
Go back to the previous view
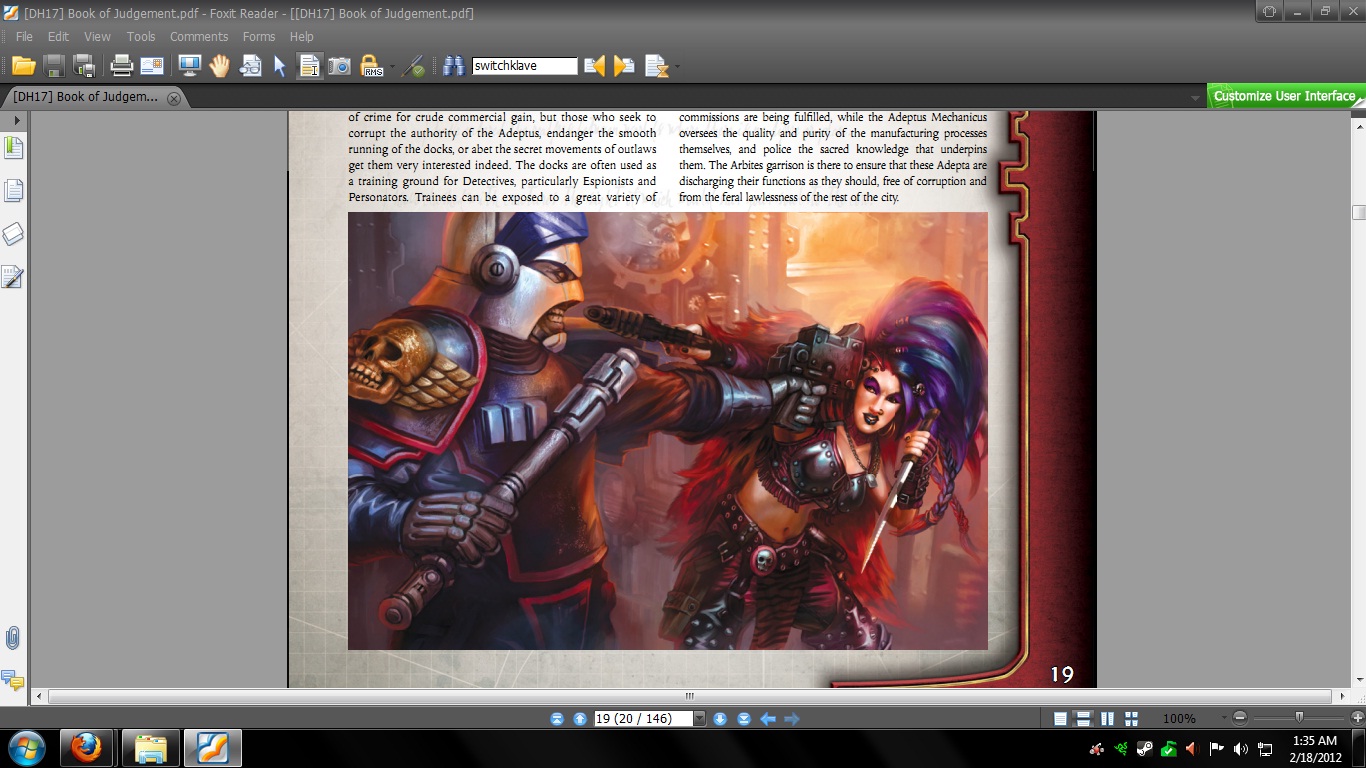(x=768, y=718)
